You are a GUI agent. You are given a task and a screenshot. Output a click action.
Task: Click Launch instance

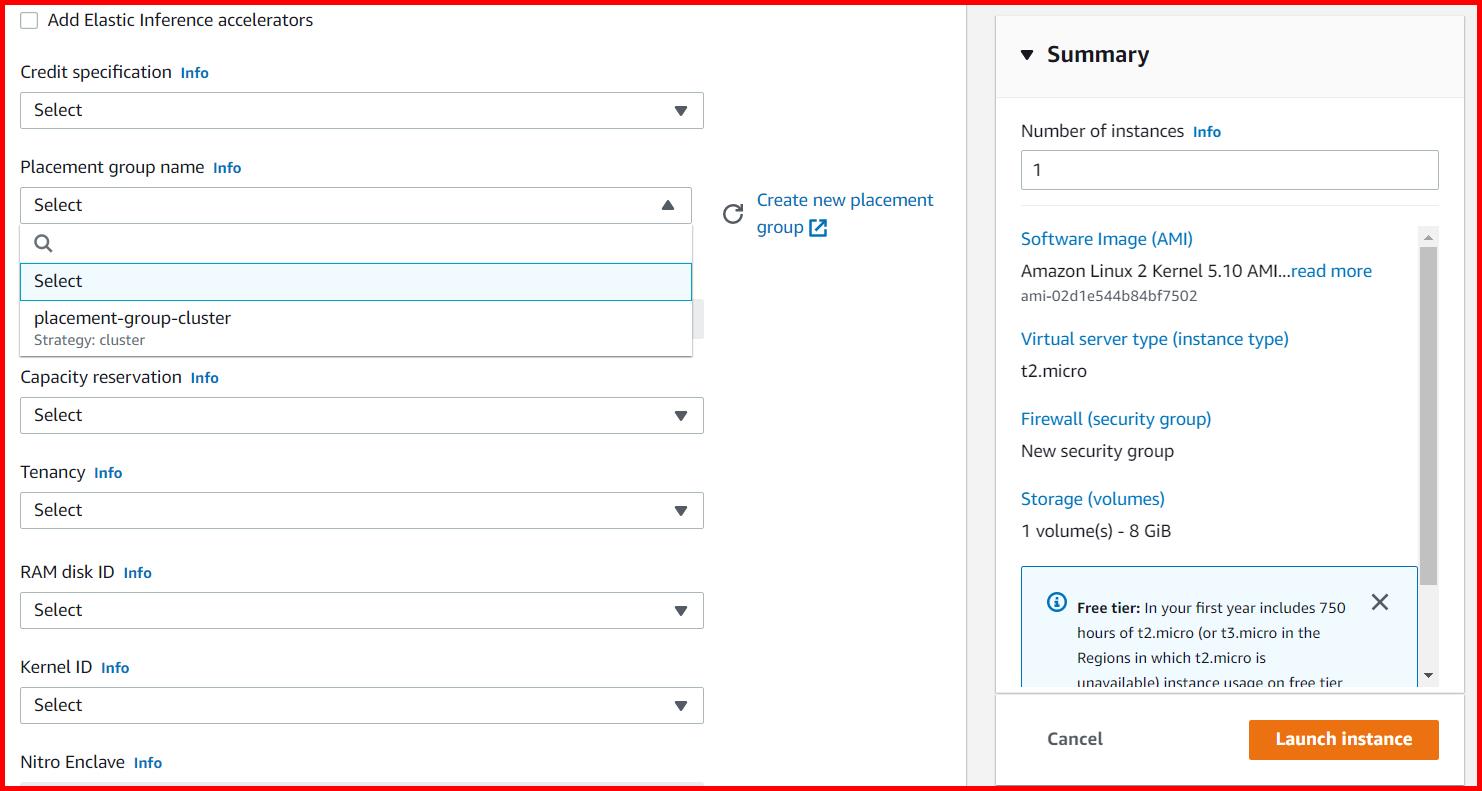click(1343, 739)
